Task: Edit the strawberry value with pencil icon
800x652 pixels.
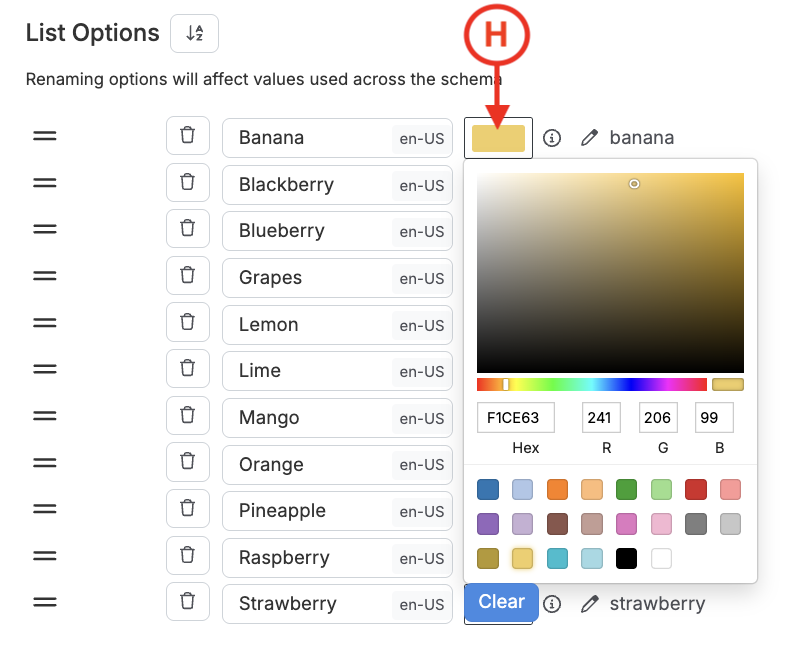Action: coord(590,604)
